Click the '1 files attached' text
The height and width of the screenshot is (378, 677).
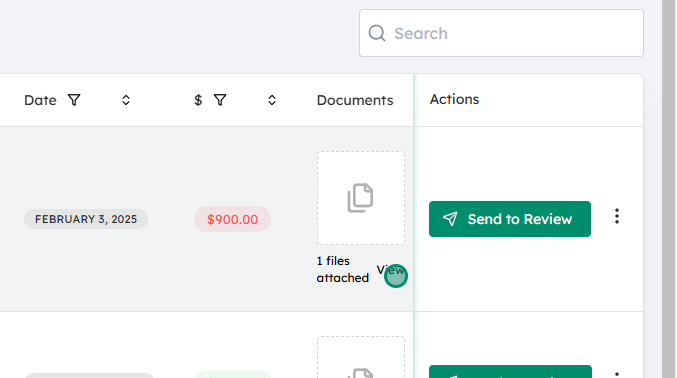coord(342,269)
